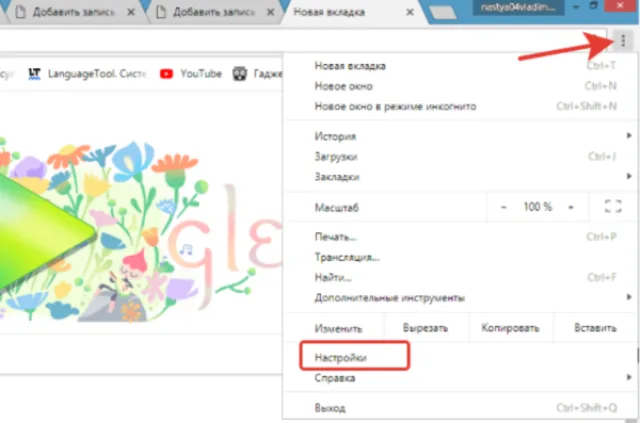Open the LanguageTool bookmark
Viewport: 640px width, 423px height.
point(87,73)
